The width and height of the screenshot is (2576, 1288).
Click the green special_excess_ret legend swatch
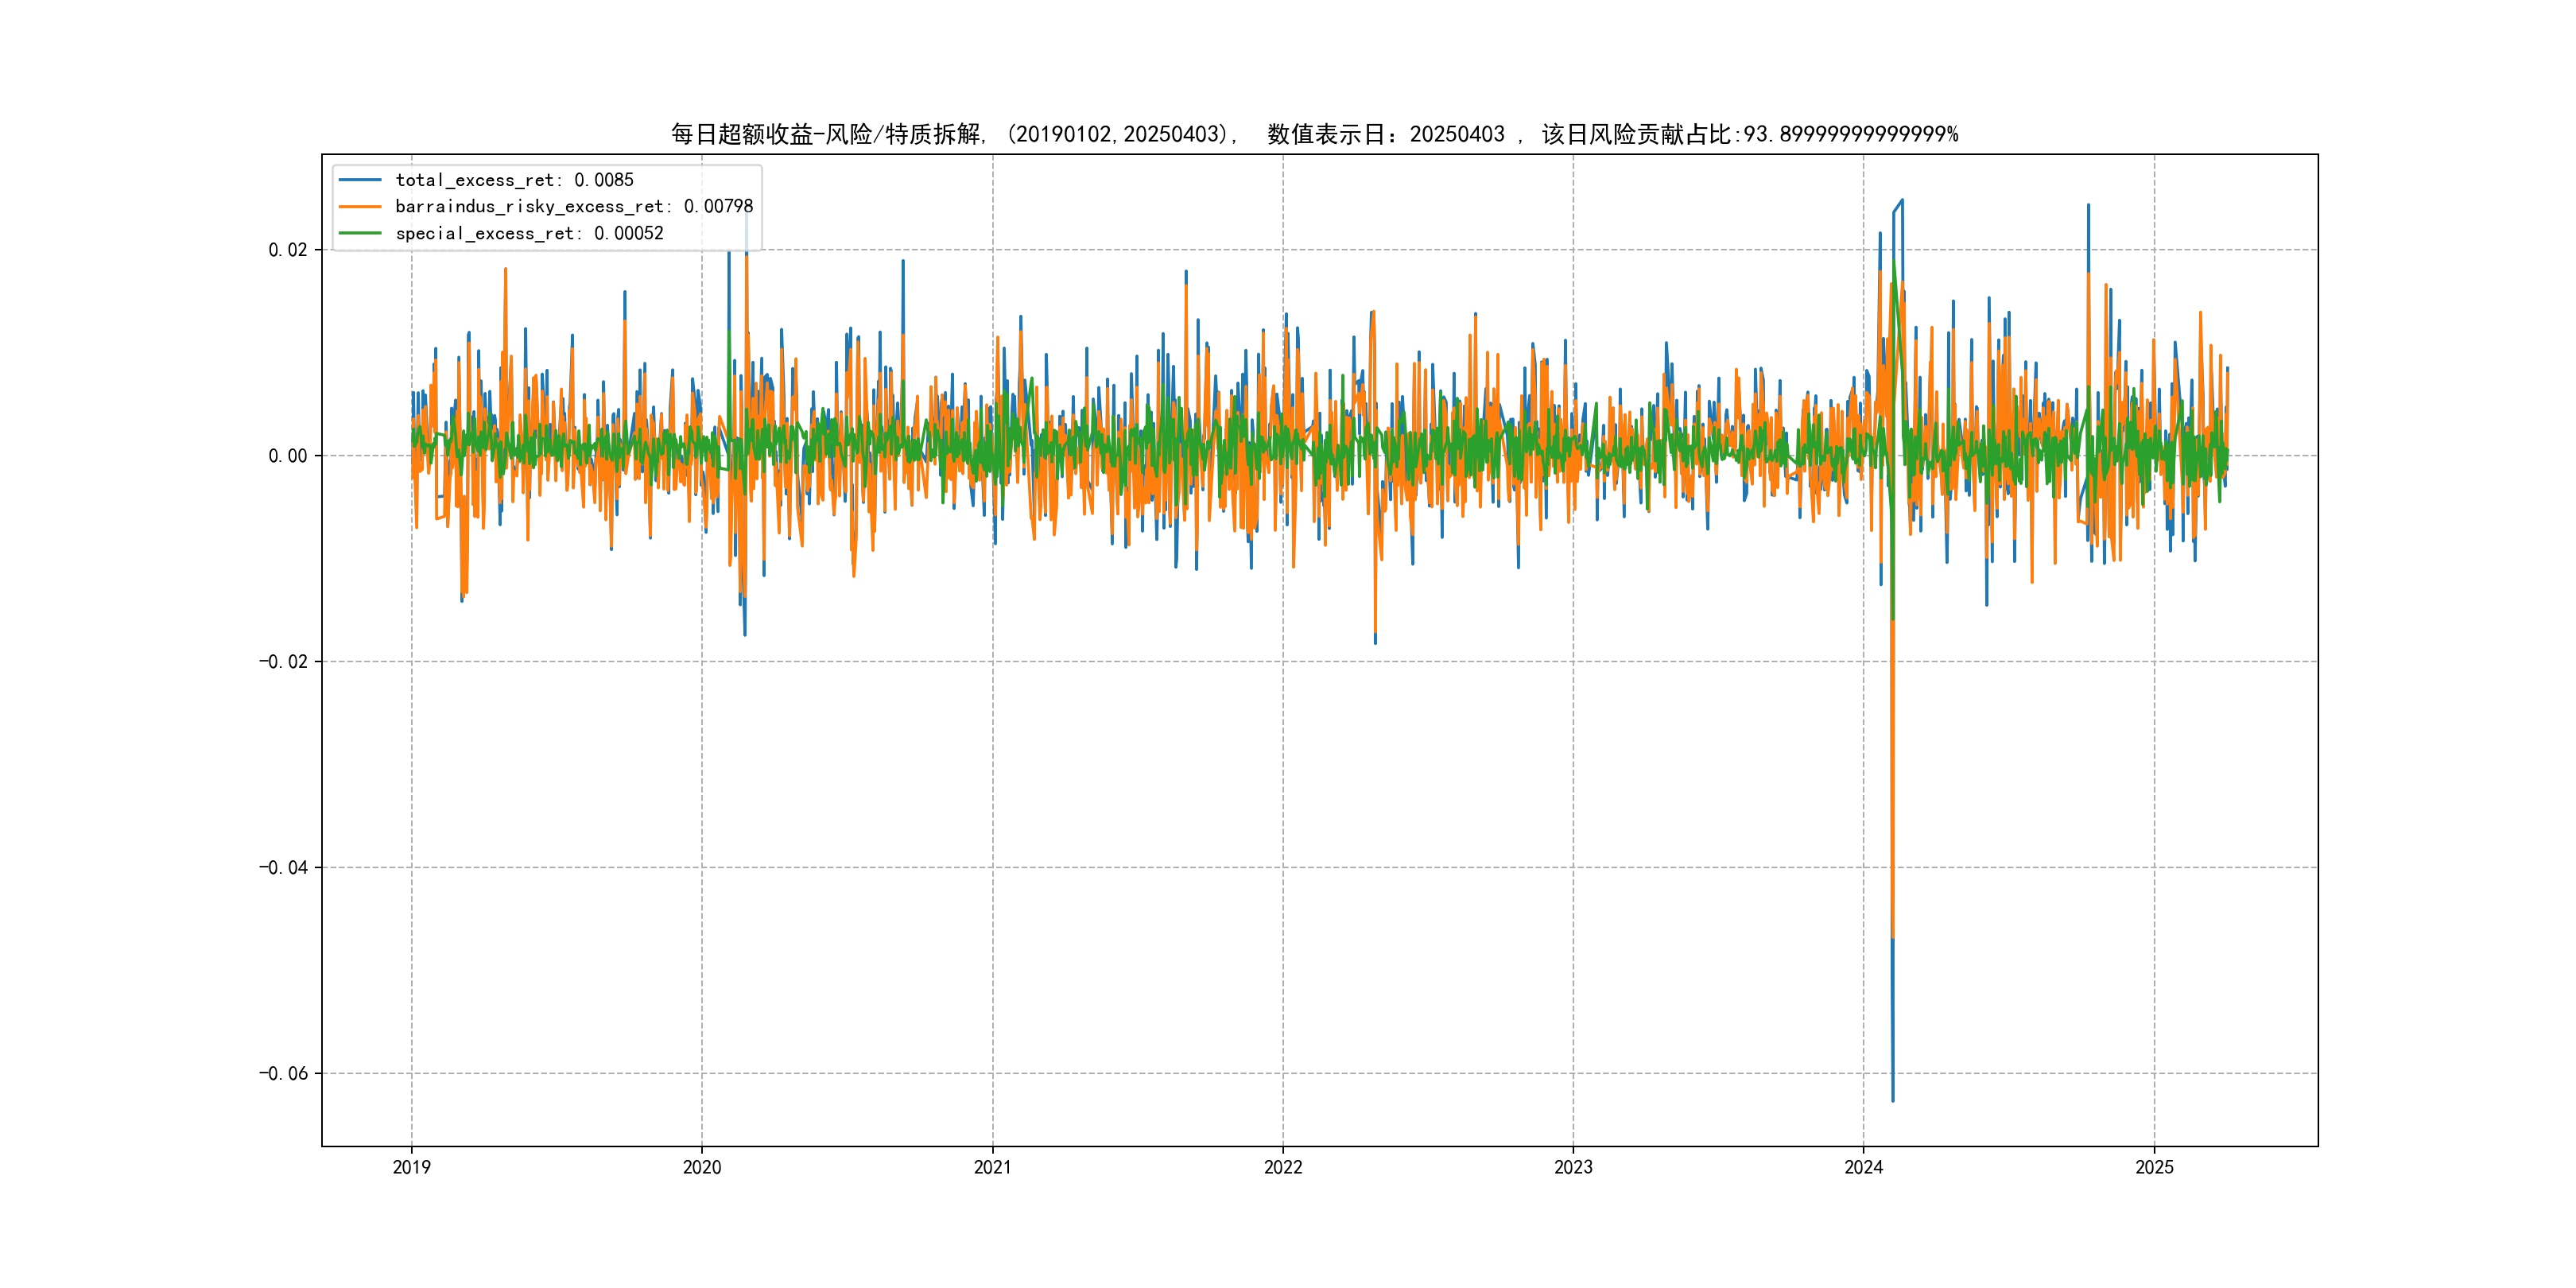pos(360,233)
